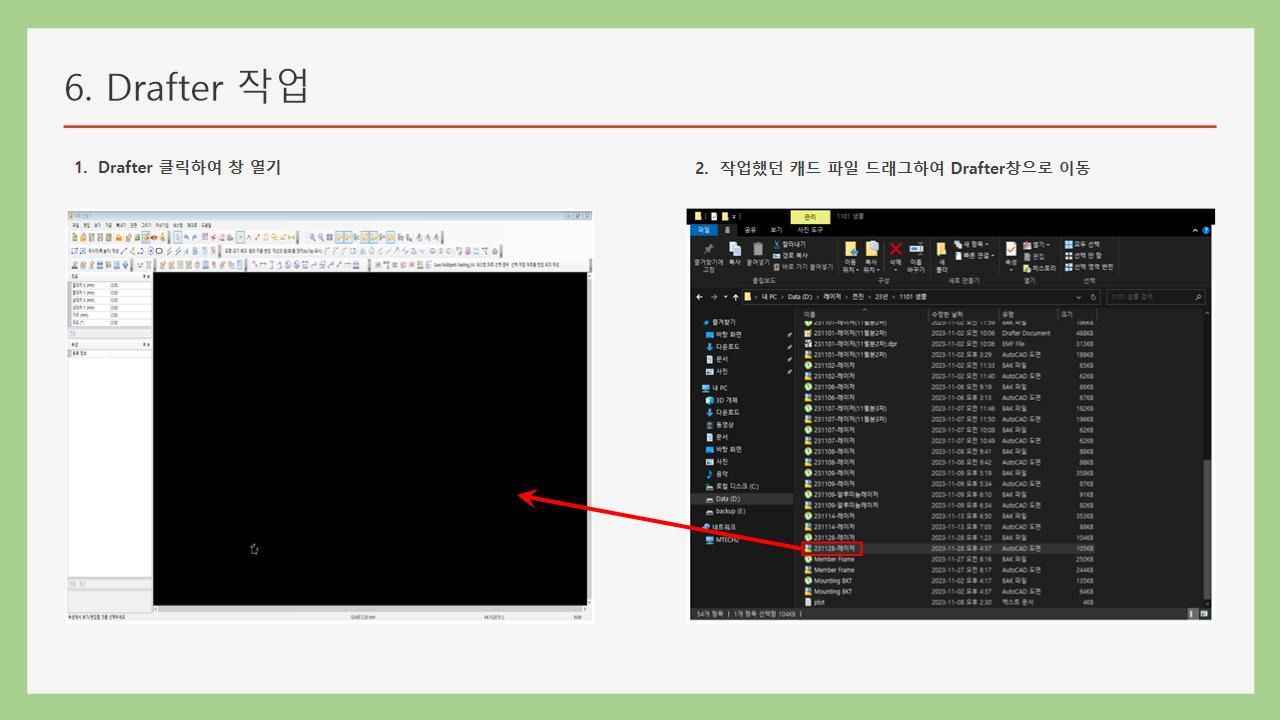
Task: Expand the New Item (새 항목) dropdown
Action: pyautogui.click(x=972, y=244)
